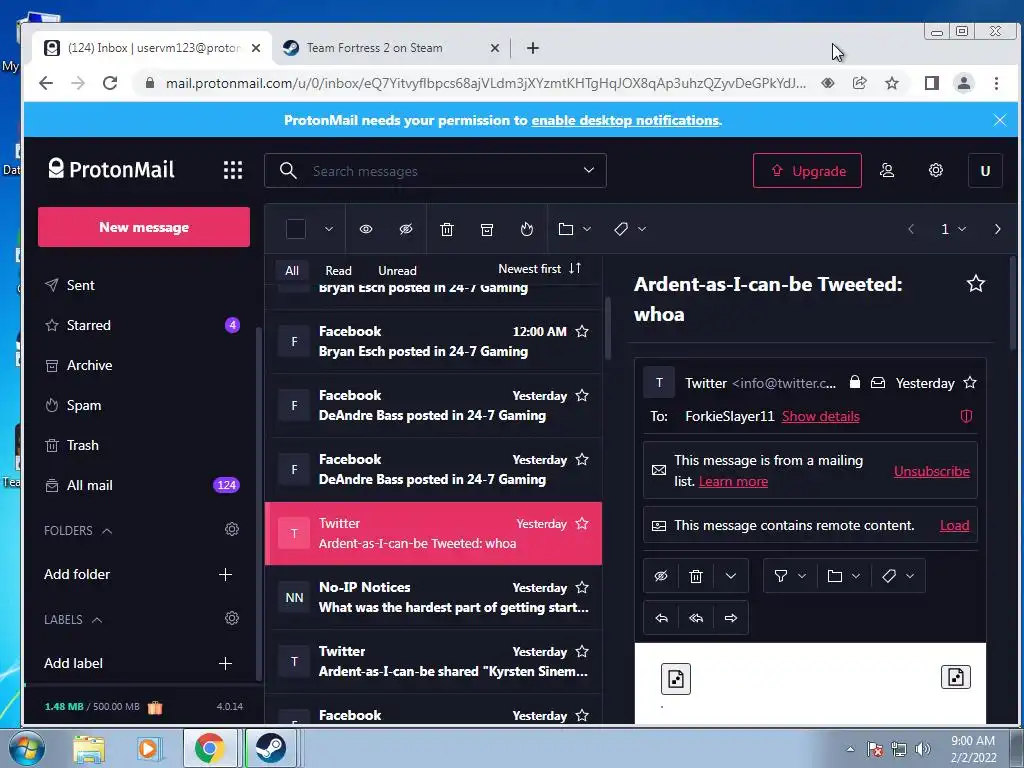Open the folders settings gear
This screenshot has height=768, width=1024.
[232, 529]
